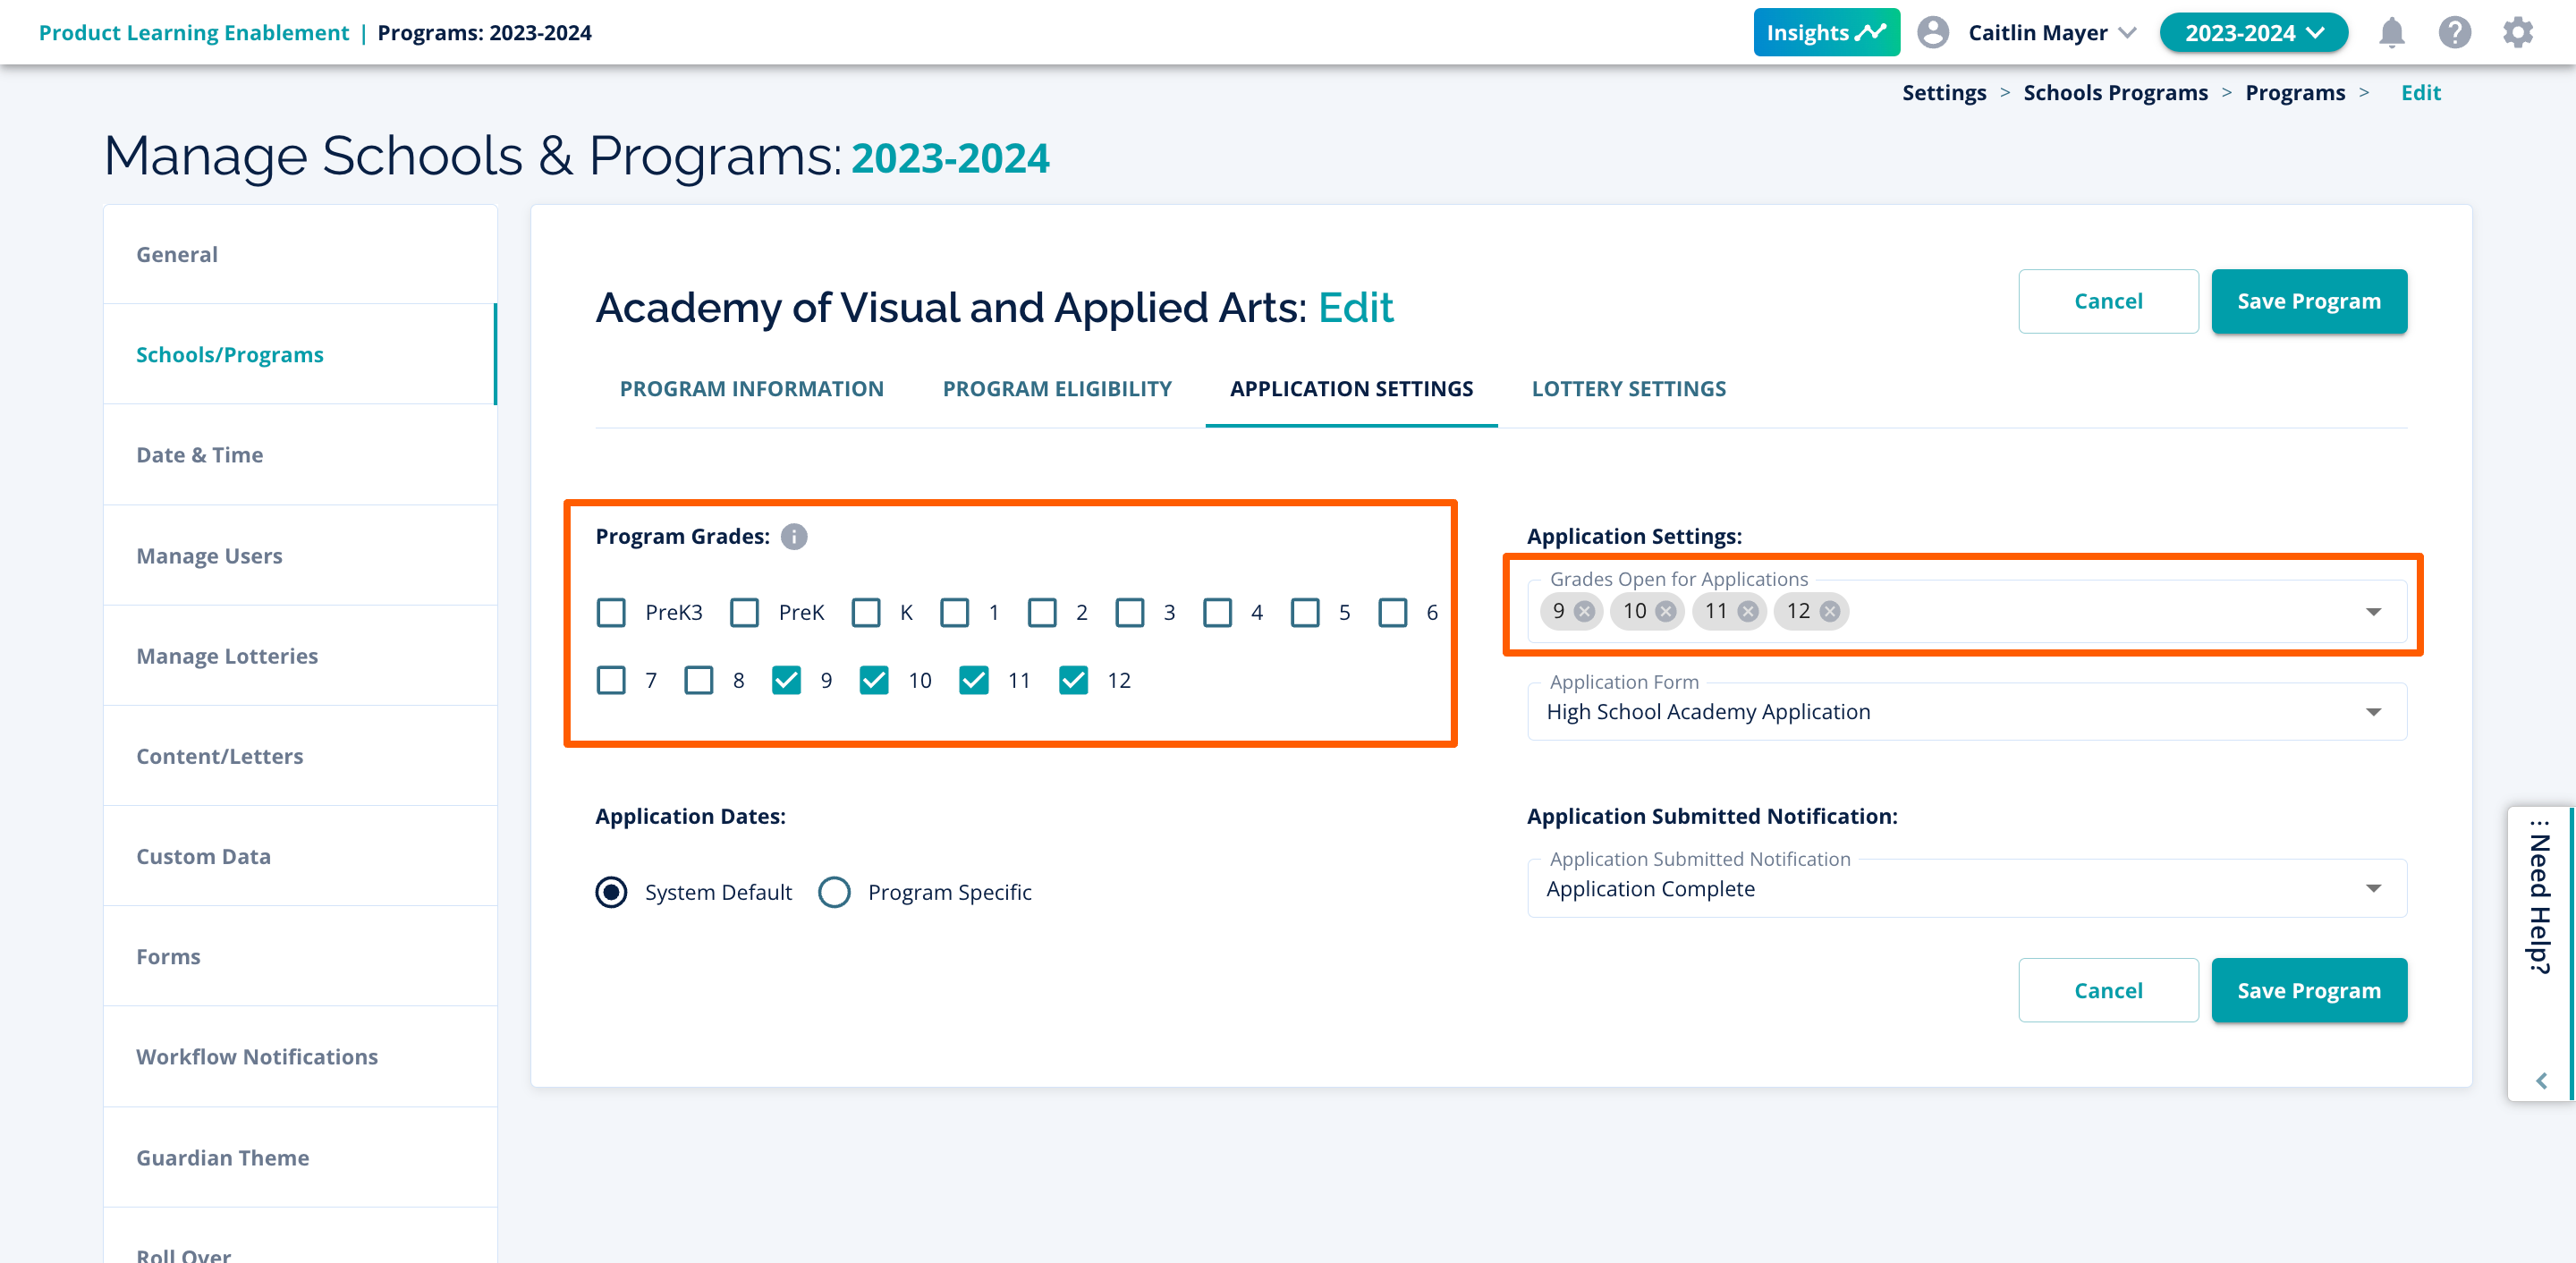The height and width of the screenshot is (1263, 2576).
Task: Remove grade 12 chip from open grades
Action: [1829, 612]
